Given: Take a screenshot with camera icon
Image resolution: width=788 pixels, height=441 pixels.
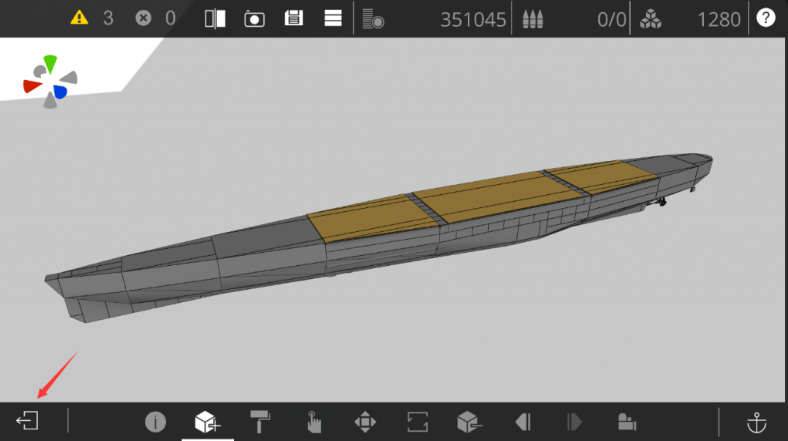Looking at the screenshot, I should coord(254,18).
